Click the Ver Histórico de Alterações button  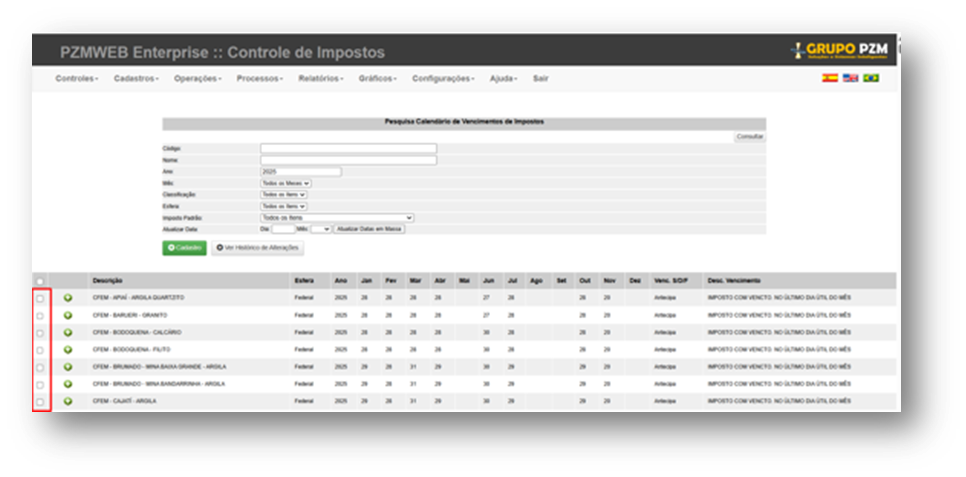[x=257, y=247]
